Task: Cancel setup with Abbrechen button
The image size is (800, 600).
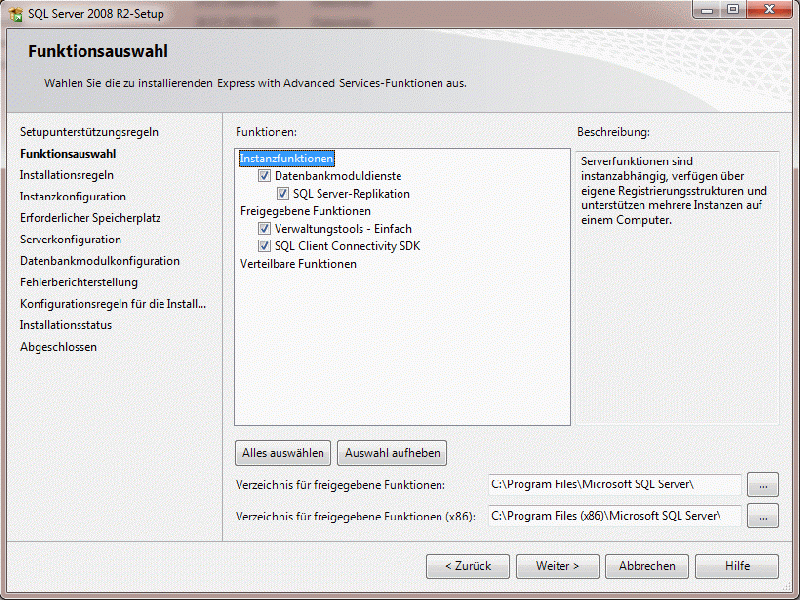Action: tap(647, 566)
